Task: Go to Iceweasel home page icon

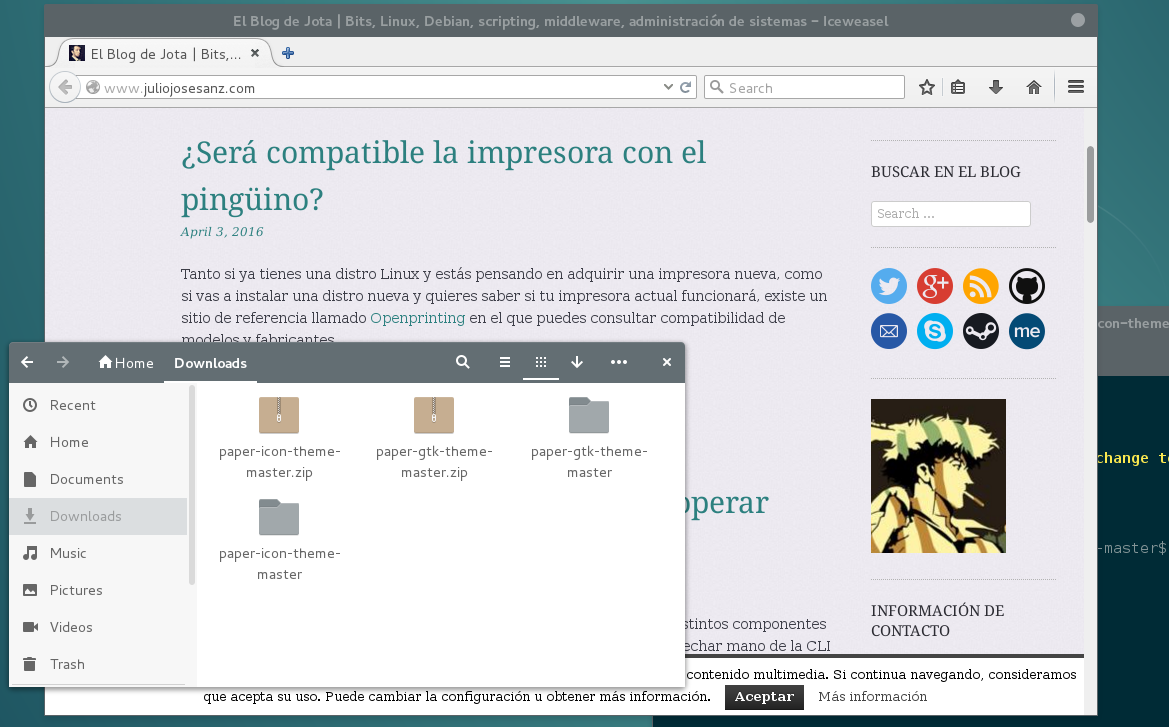Action: click(1033, 87)
